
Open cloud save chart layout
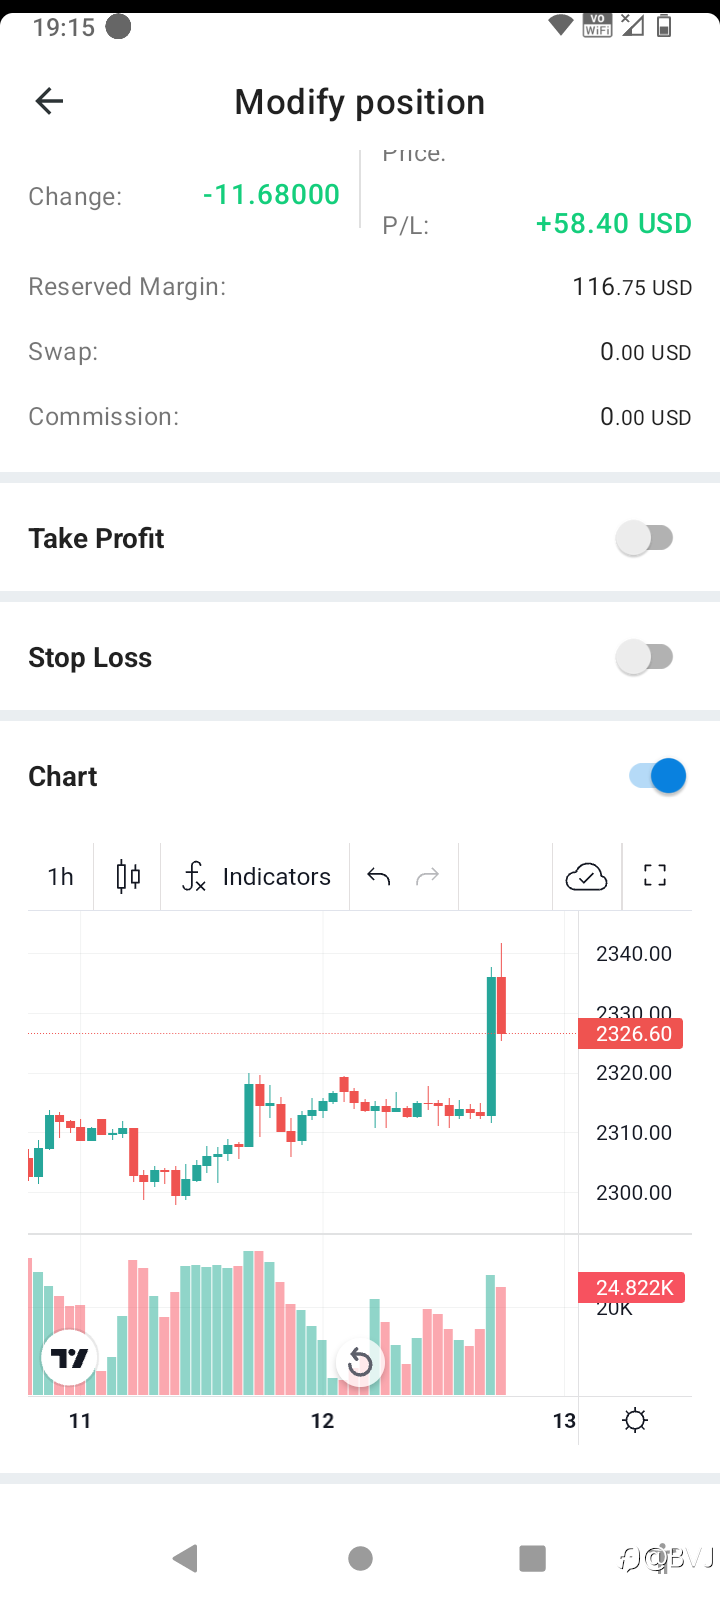tap(586, 877)
